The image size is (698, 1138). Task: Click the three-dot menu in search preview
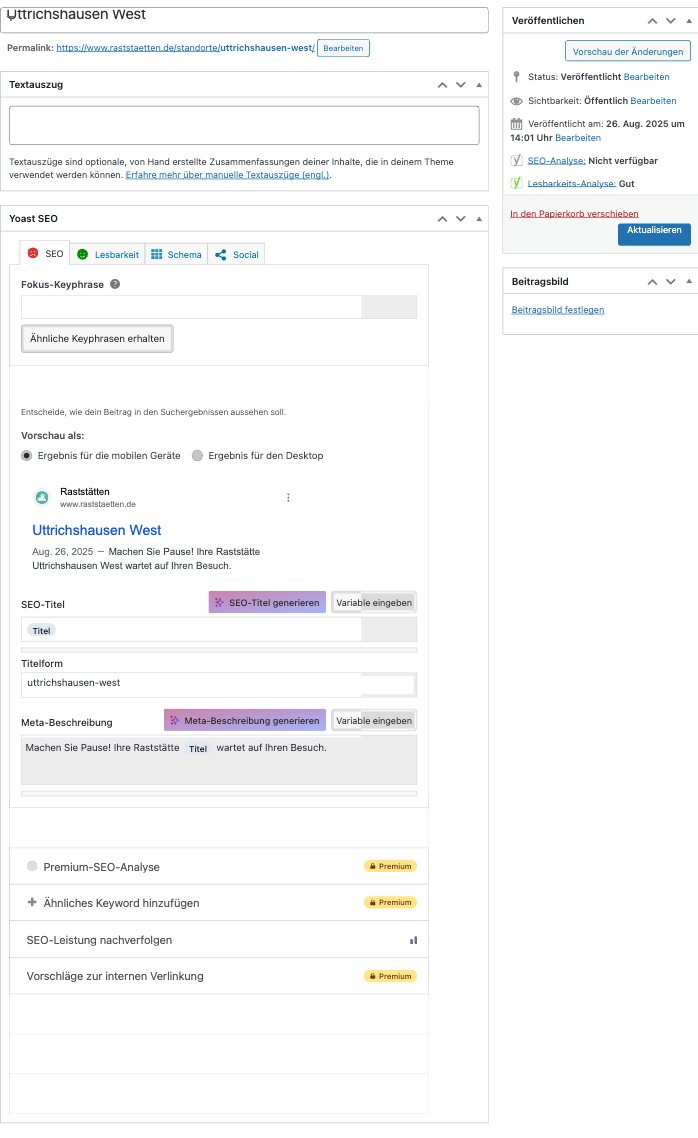click(288, 498)
